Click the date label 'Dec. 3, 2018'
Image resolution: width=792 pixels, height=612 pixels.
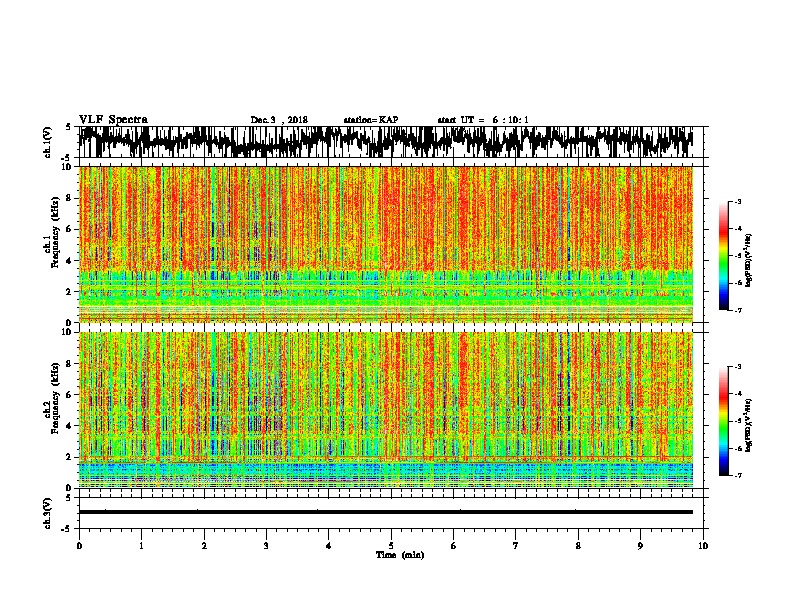[279, 120]
